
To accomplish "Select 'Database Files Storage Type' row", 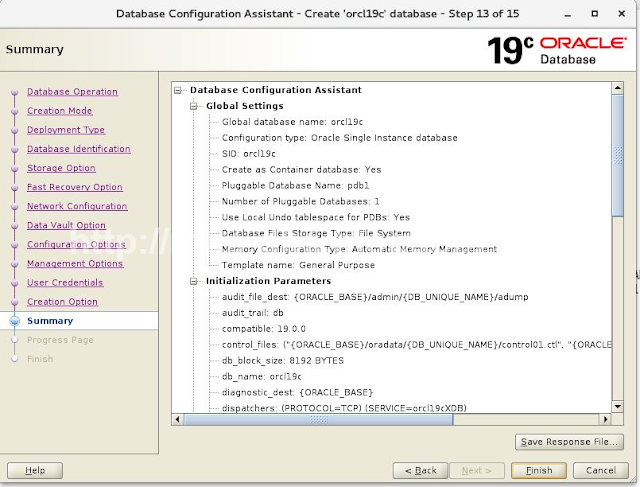I will [316, 233].
